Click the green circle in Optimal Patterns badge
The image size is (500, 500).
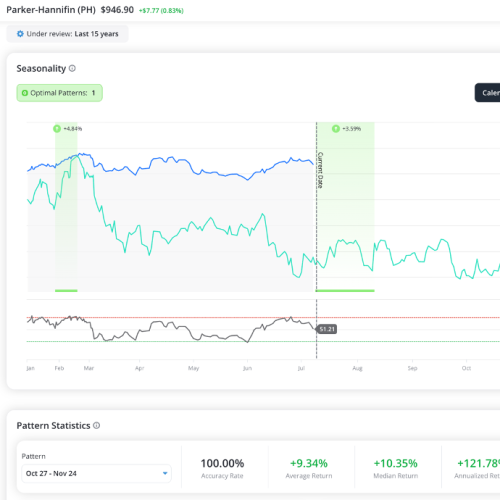(25, 93)
